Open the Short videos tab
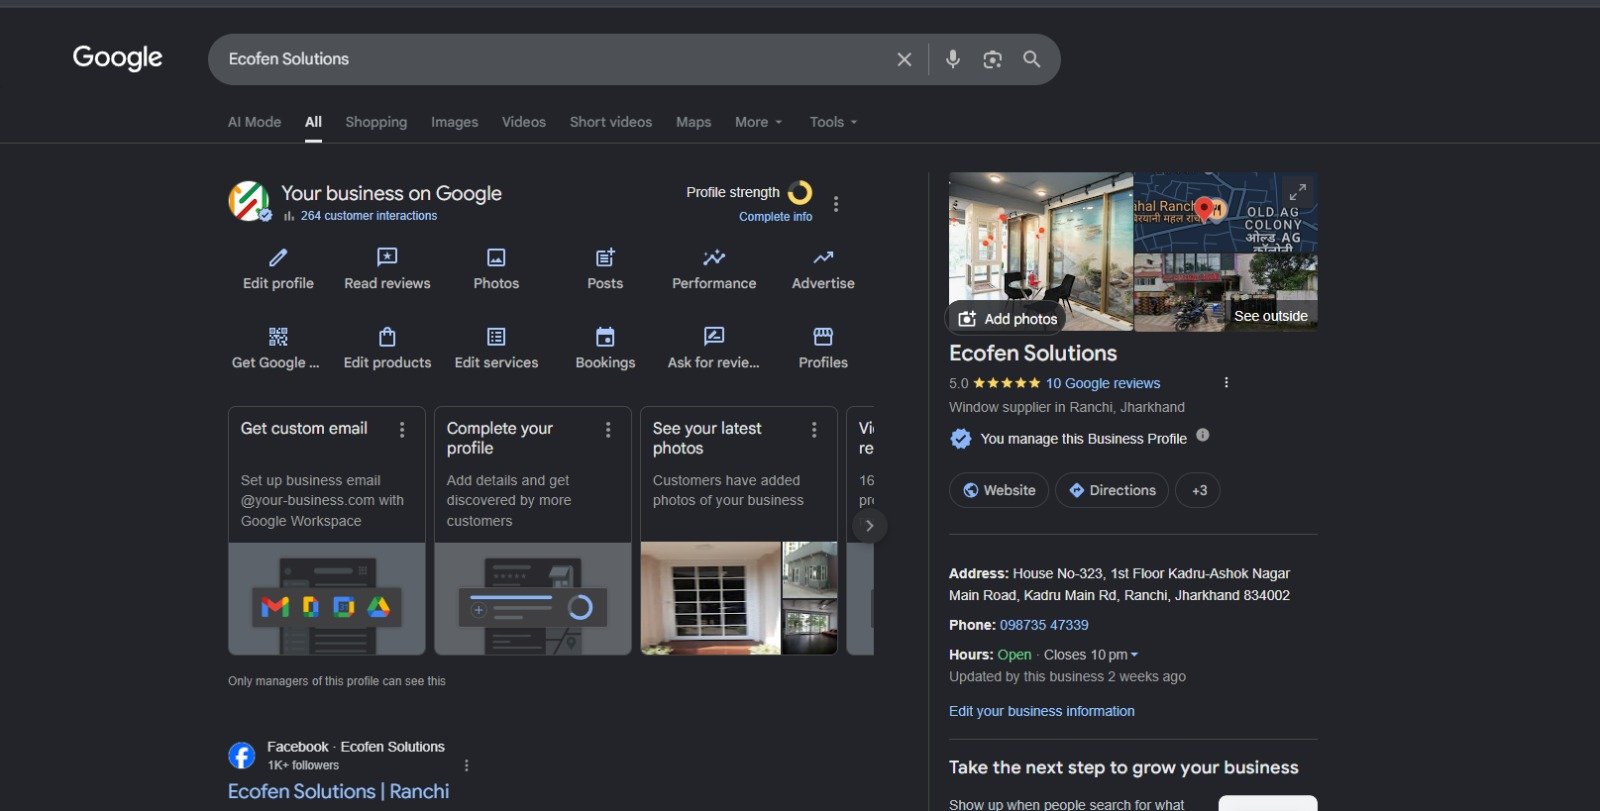Screen dimensions: 1600x811 (611, 122)
